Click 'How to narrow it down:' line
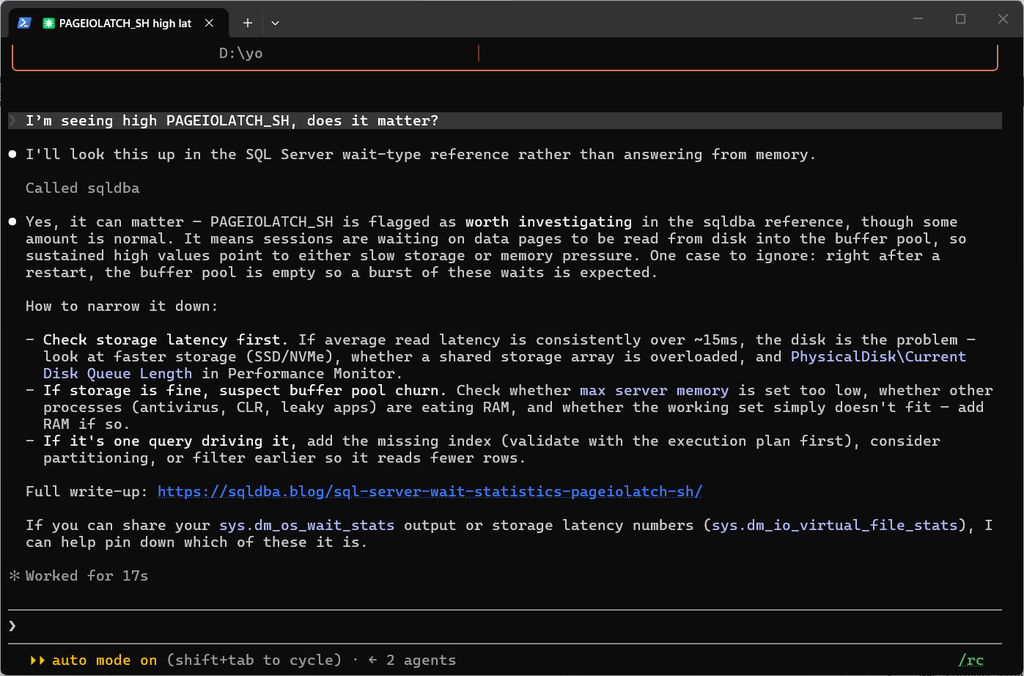 coord(121,306)
